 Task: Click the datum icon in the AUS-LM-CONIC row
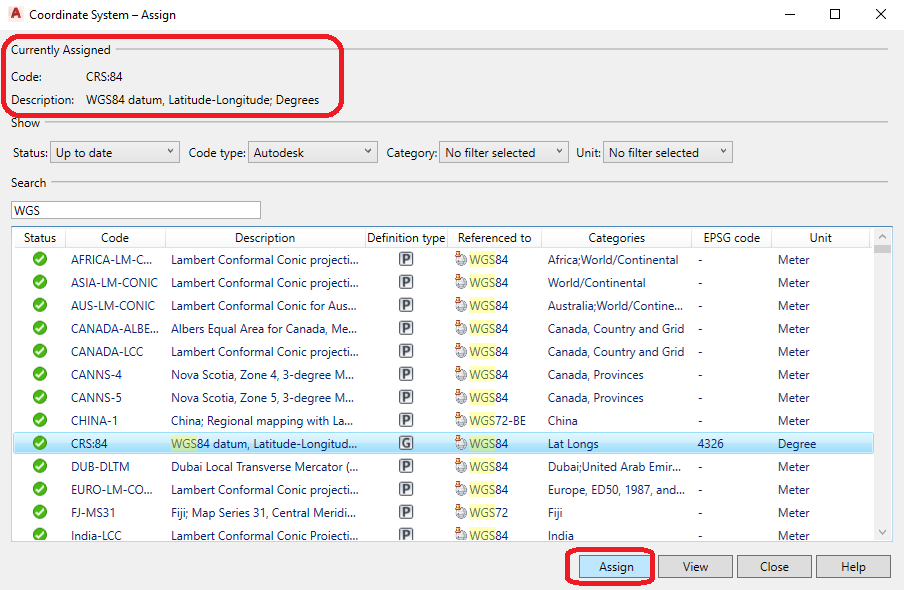coord(461,305)
